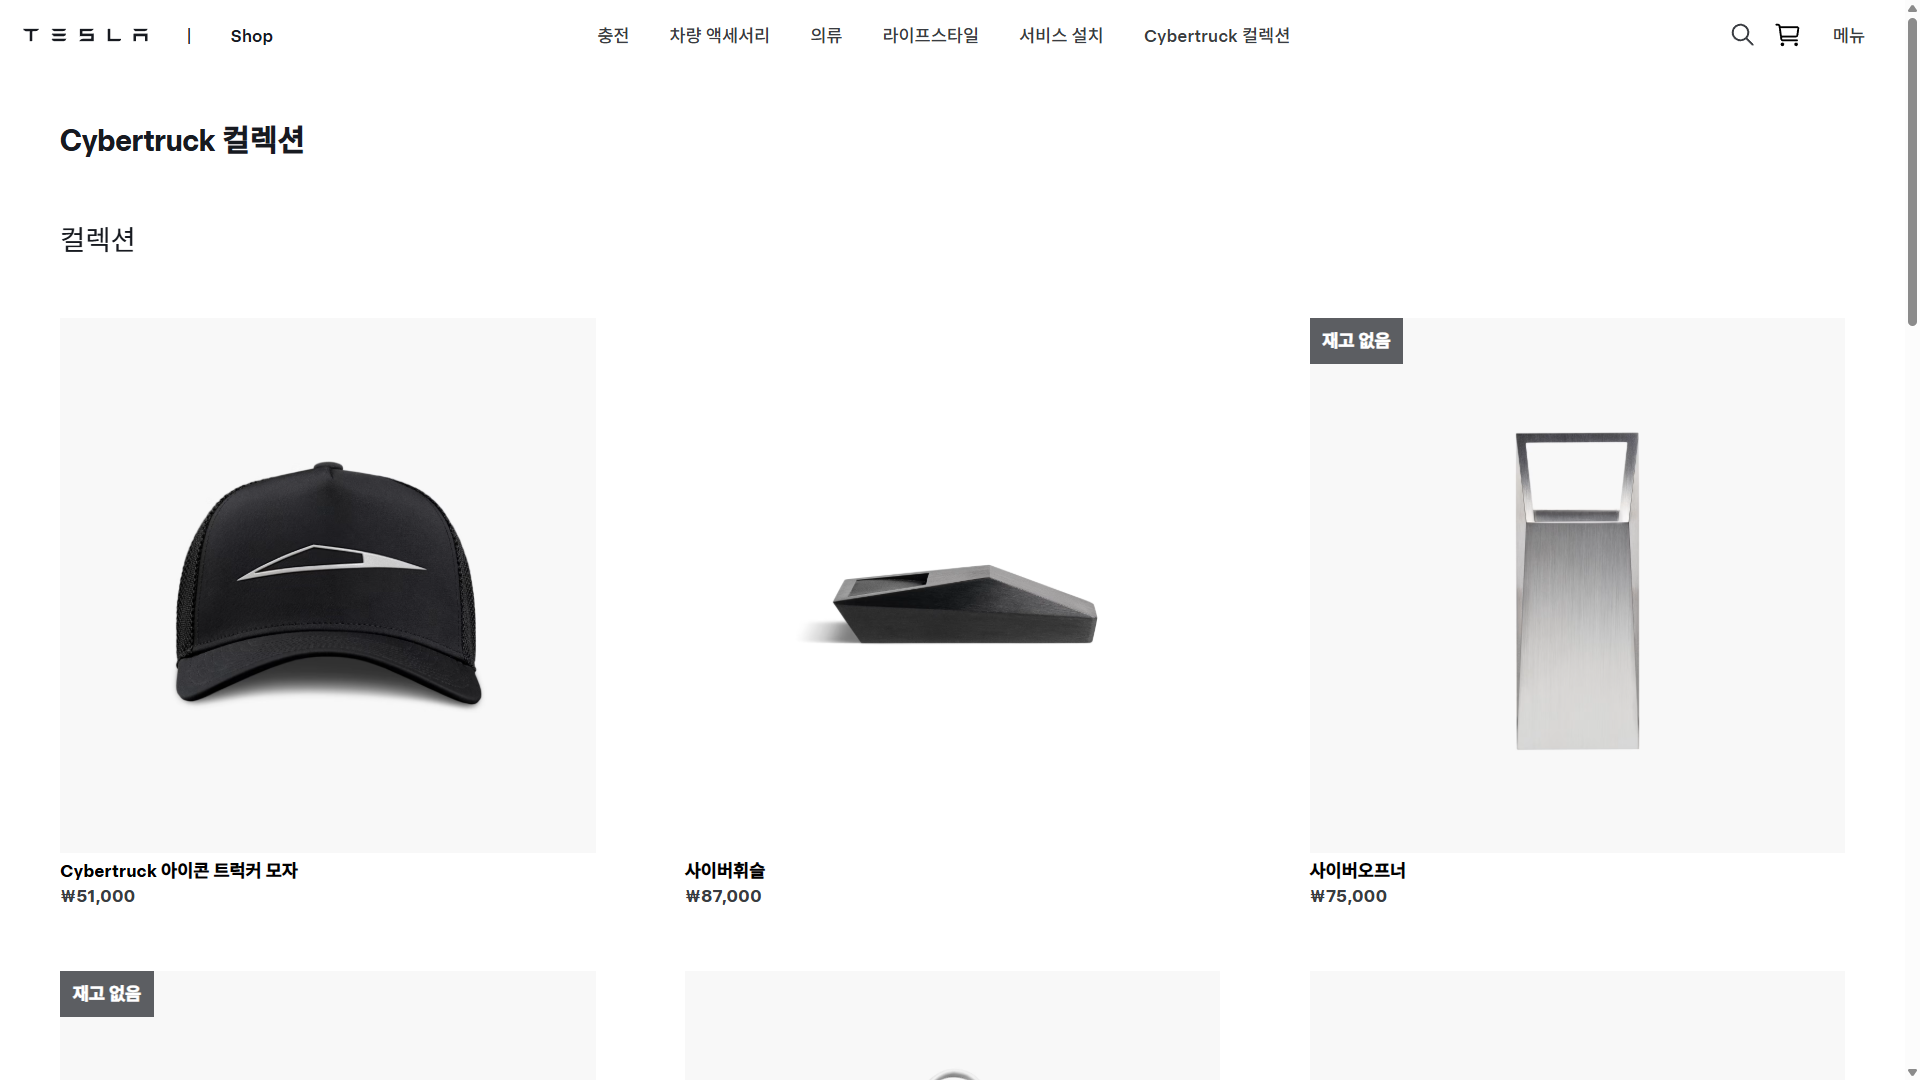This screenshot has width=1920, height=1080.
Task: Open the 서비스 설치 menu item
Action: pos(1061,35)
